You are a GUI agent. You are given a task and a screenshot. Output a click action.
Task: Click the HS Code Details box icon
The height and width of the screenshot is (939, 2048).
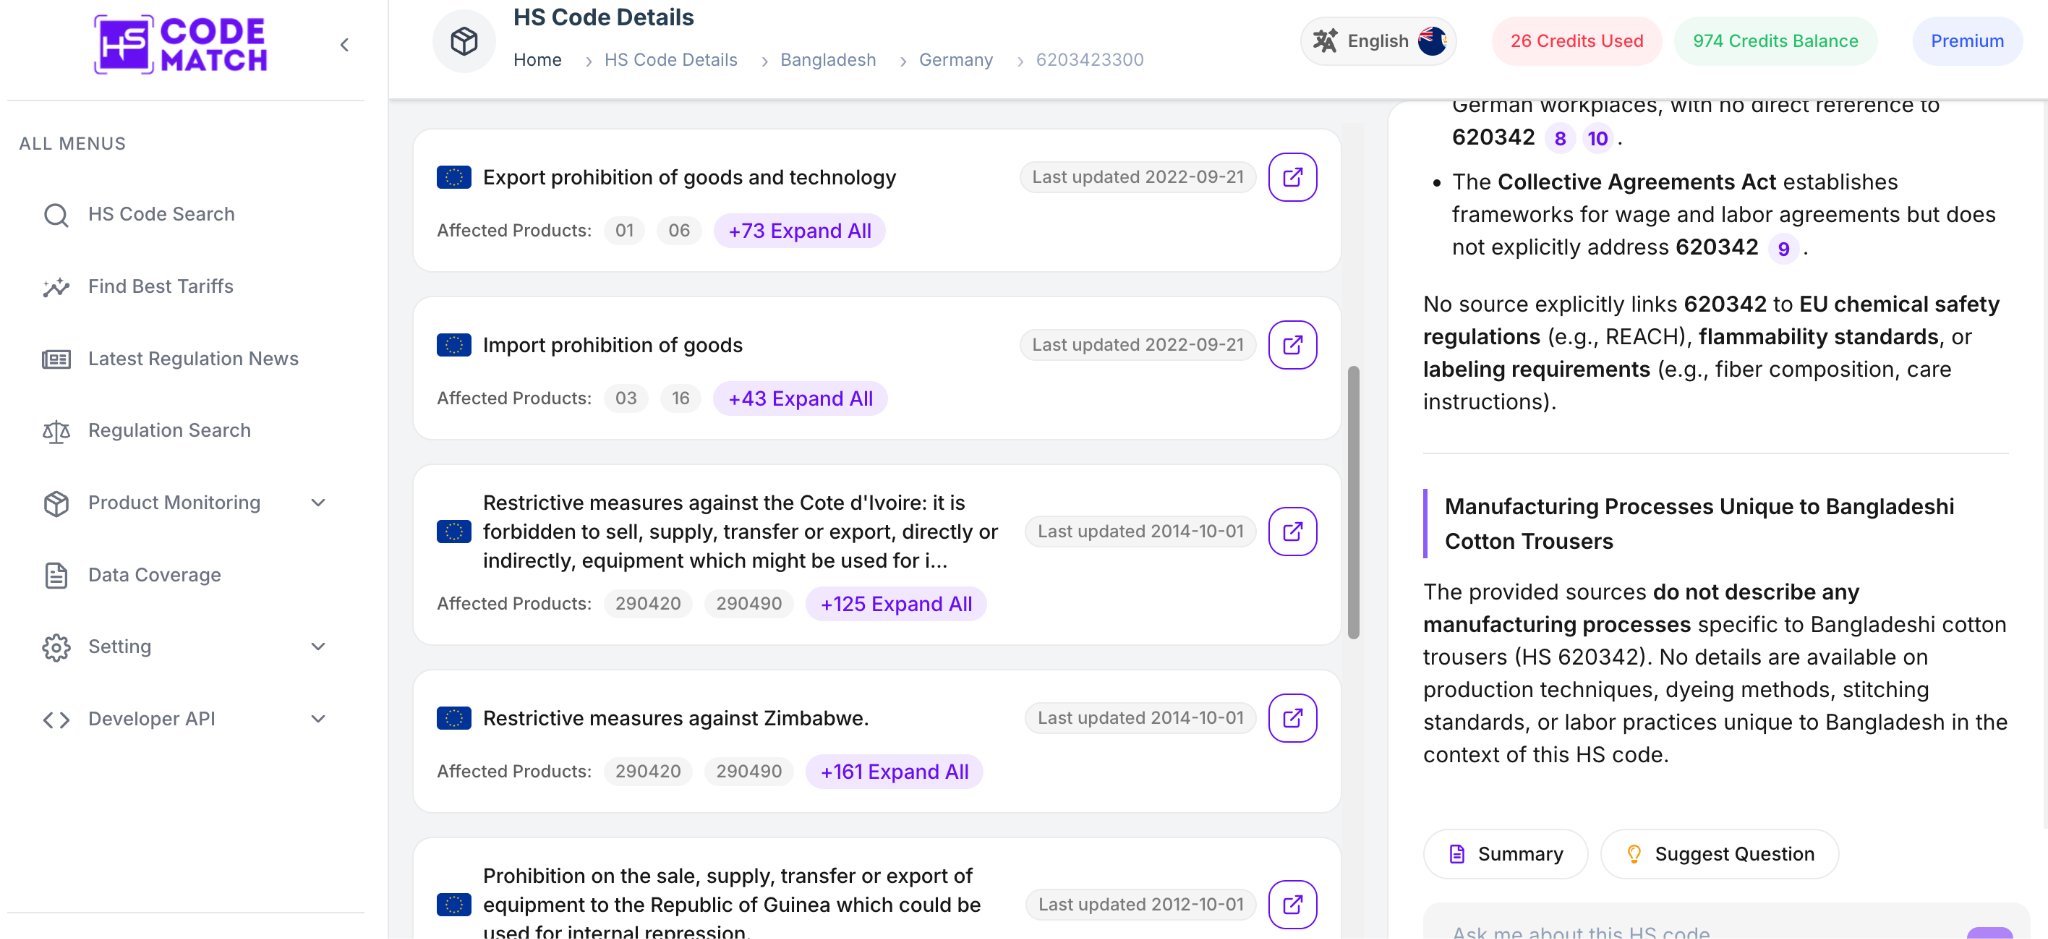coord(464,41)
